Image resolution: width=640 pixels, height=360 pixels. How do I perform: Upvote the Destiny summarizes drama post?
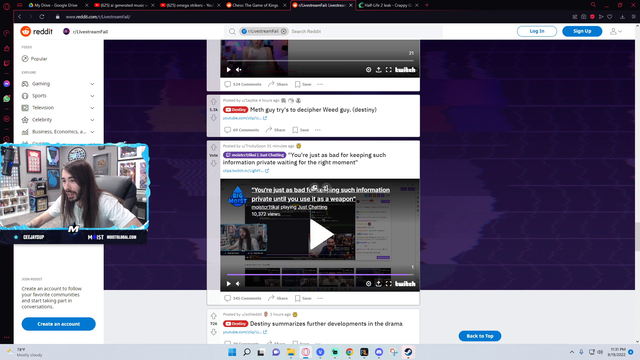pyautogui.click(x=213, y=316)
